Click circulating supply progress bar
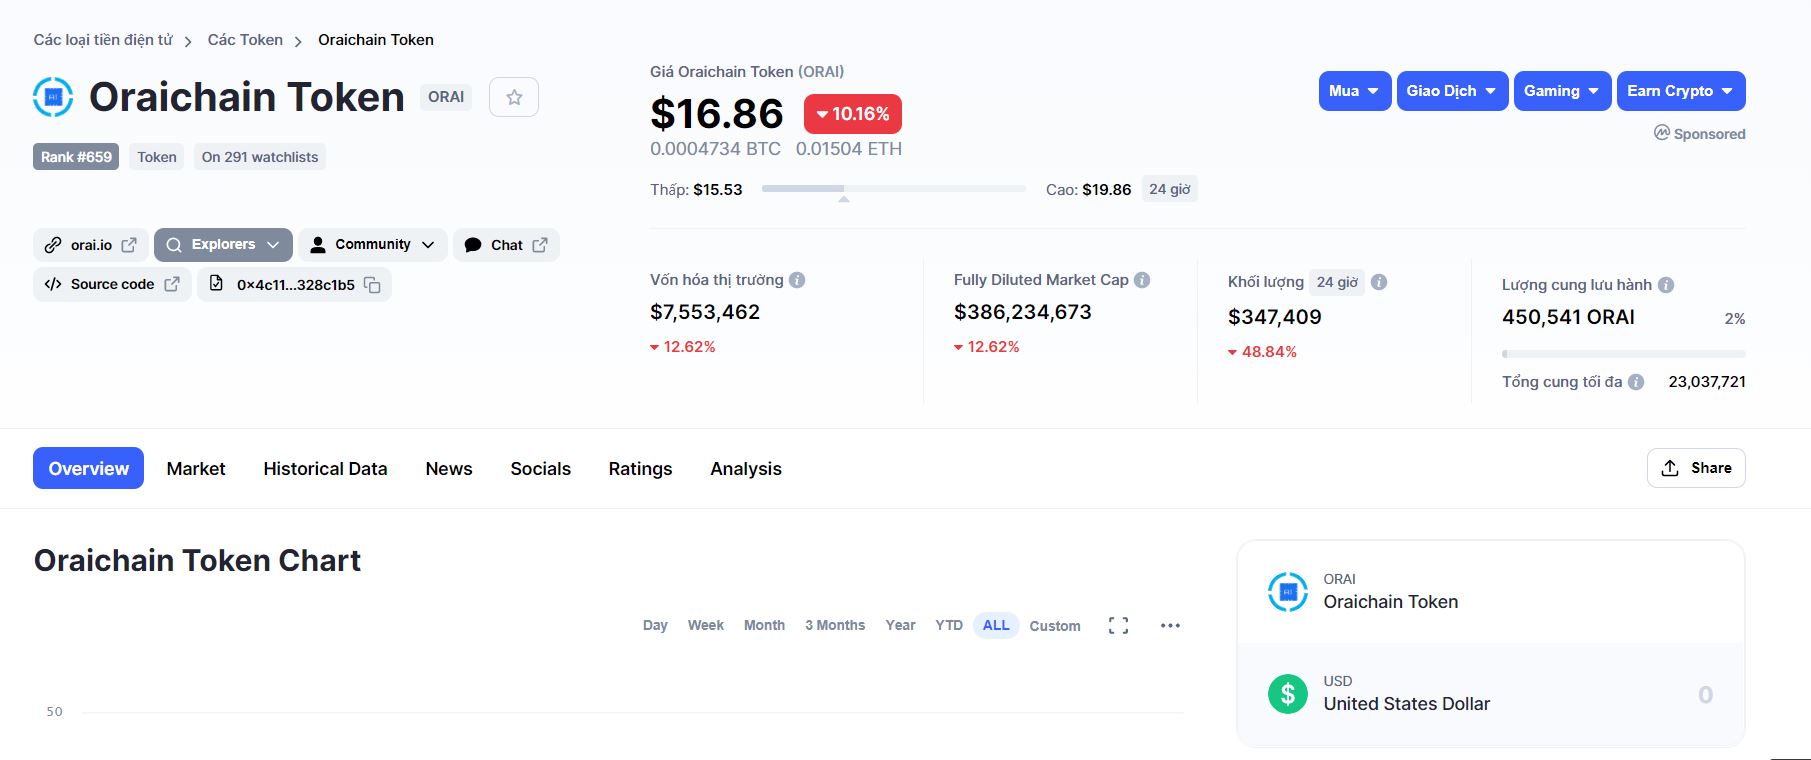Viewport: 1811px width, 760px height. pyautogui.click(x=1624, y=354)
